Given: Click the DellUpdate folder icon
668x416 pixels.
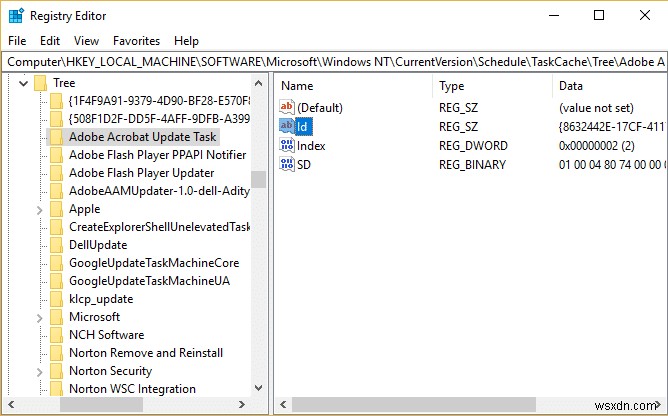Looking at the screenshot, I should coord(57,245).
